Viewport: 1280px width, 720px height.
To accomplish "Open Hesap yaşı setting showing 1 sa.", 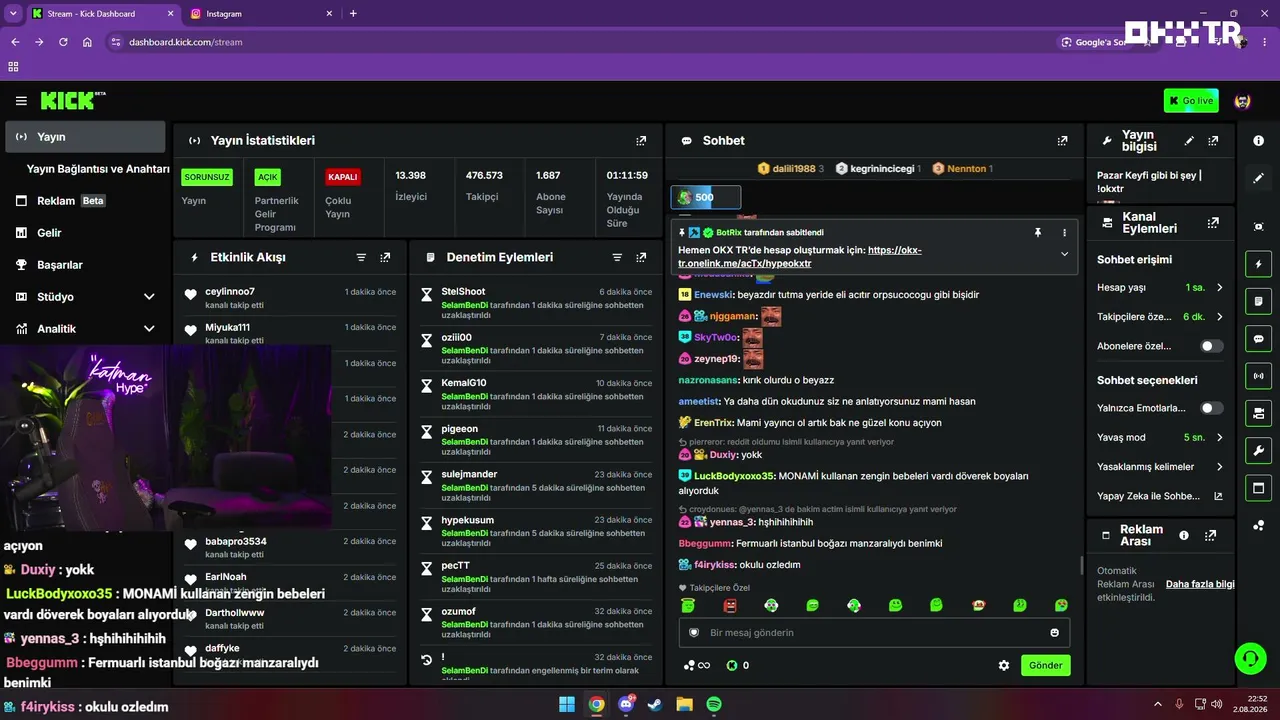I will click(x=1160, y=288).
